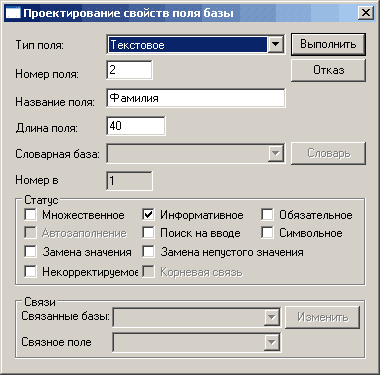
Task: Tick Замена непустого значения checkbox
Action: 148,252
